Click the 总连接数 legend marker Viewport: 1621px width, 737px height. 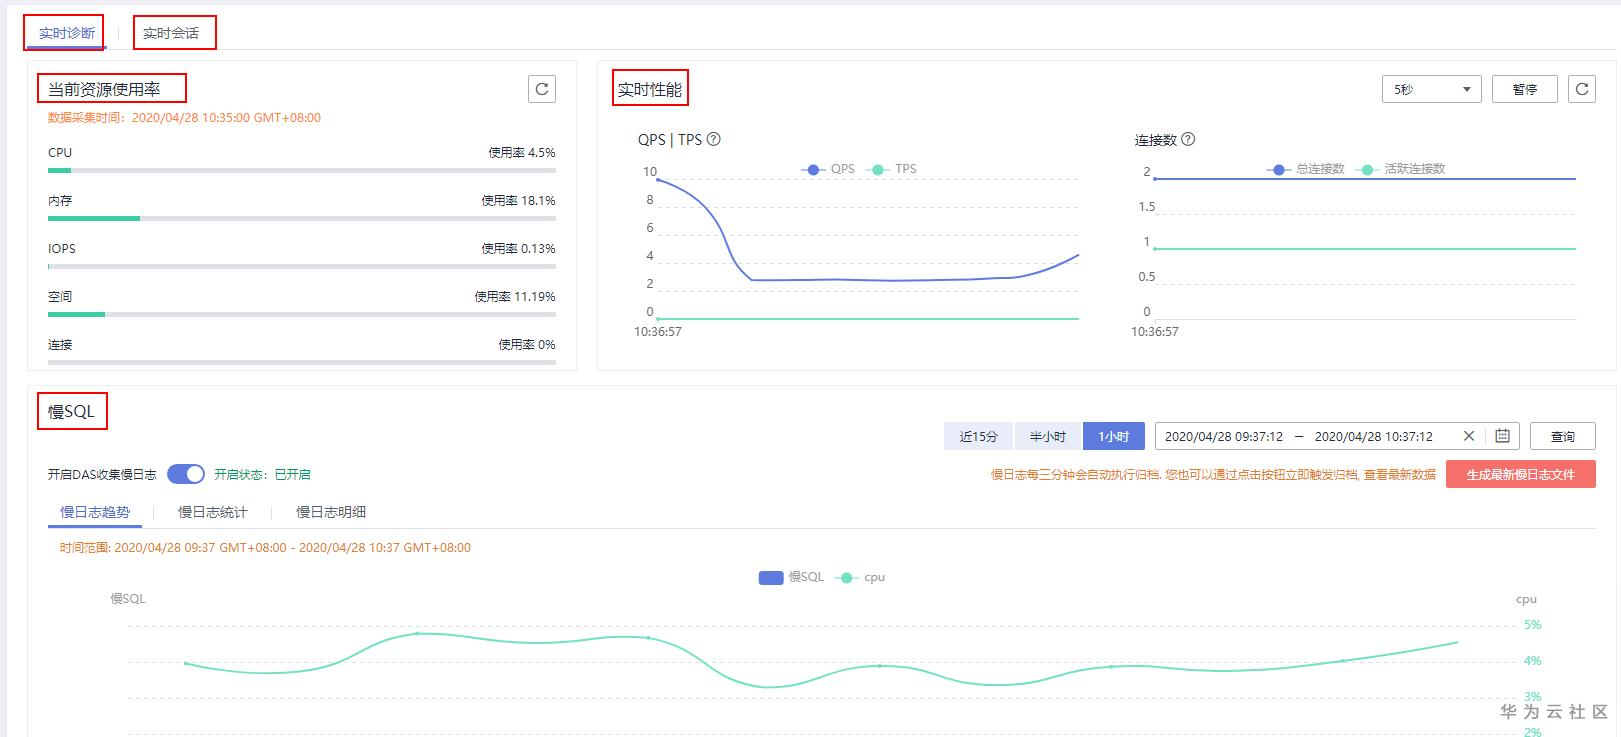tap(1278, 169)
